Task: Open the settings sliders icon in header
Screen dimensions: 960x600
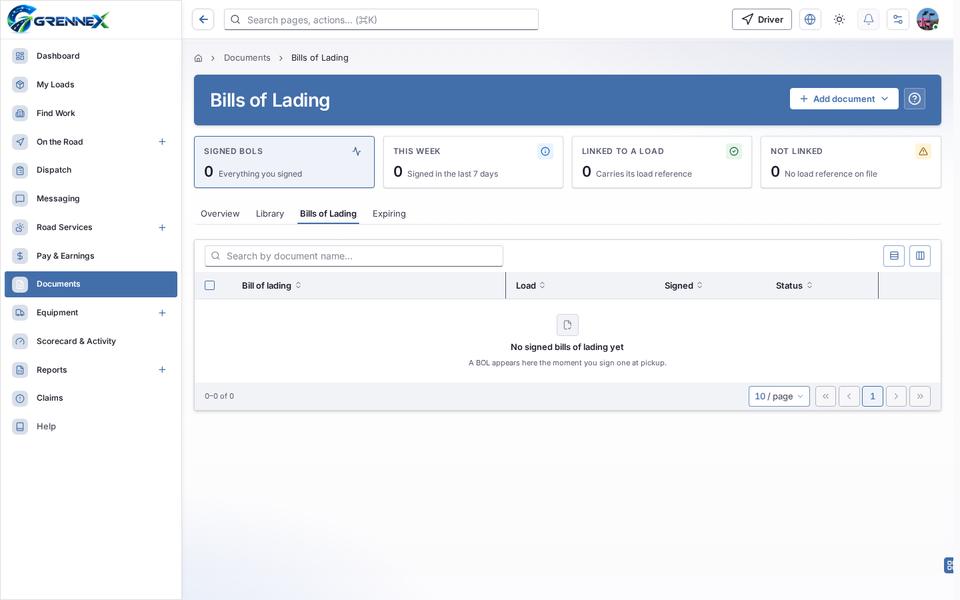Action: tap(898, 20)
